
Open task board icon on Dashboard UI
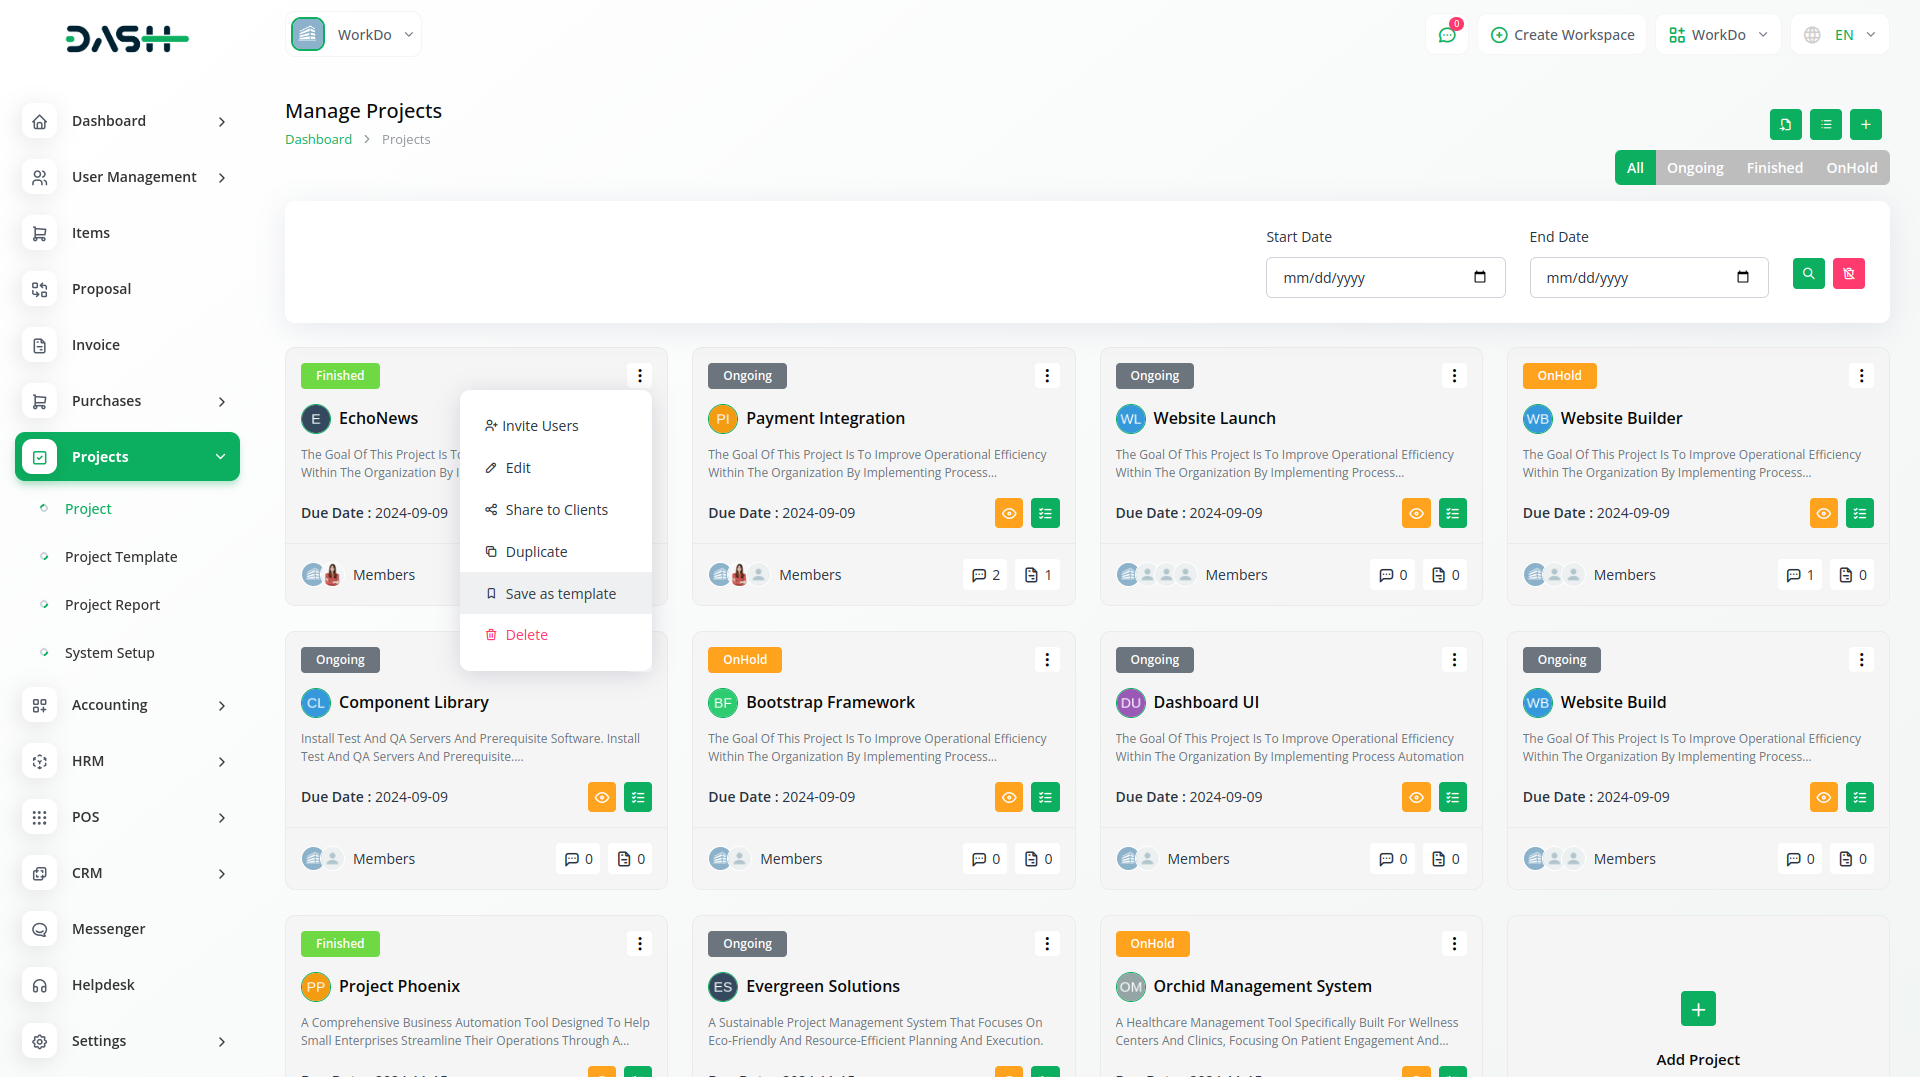click(x=1452, y=797)
